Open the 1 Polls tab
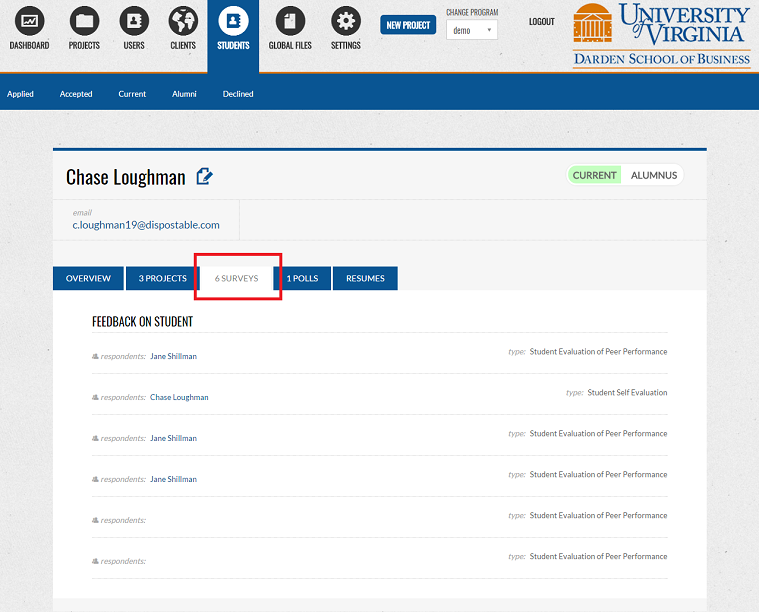The height and width of the screenshot is (612, 759). [x=302, y=278]
